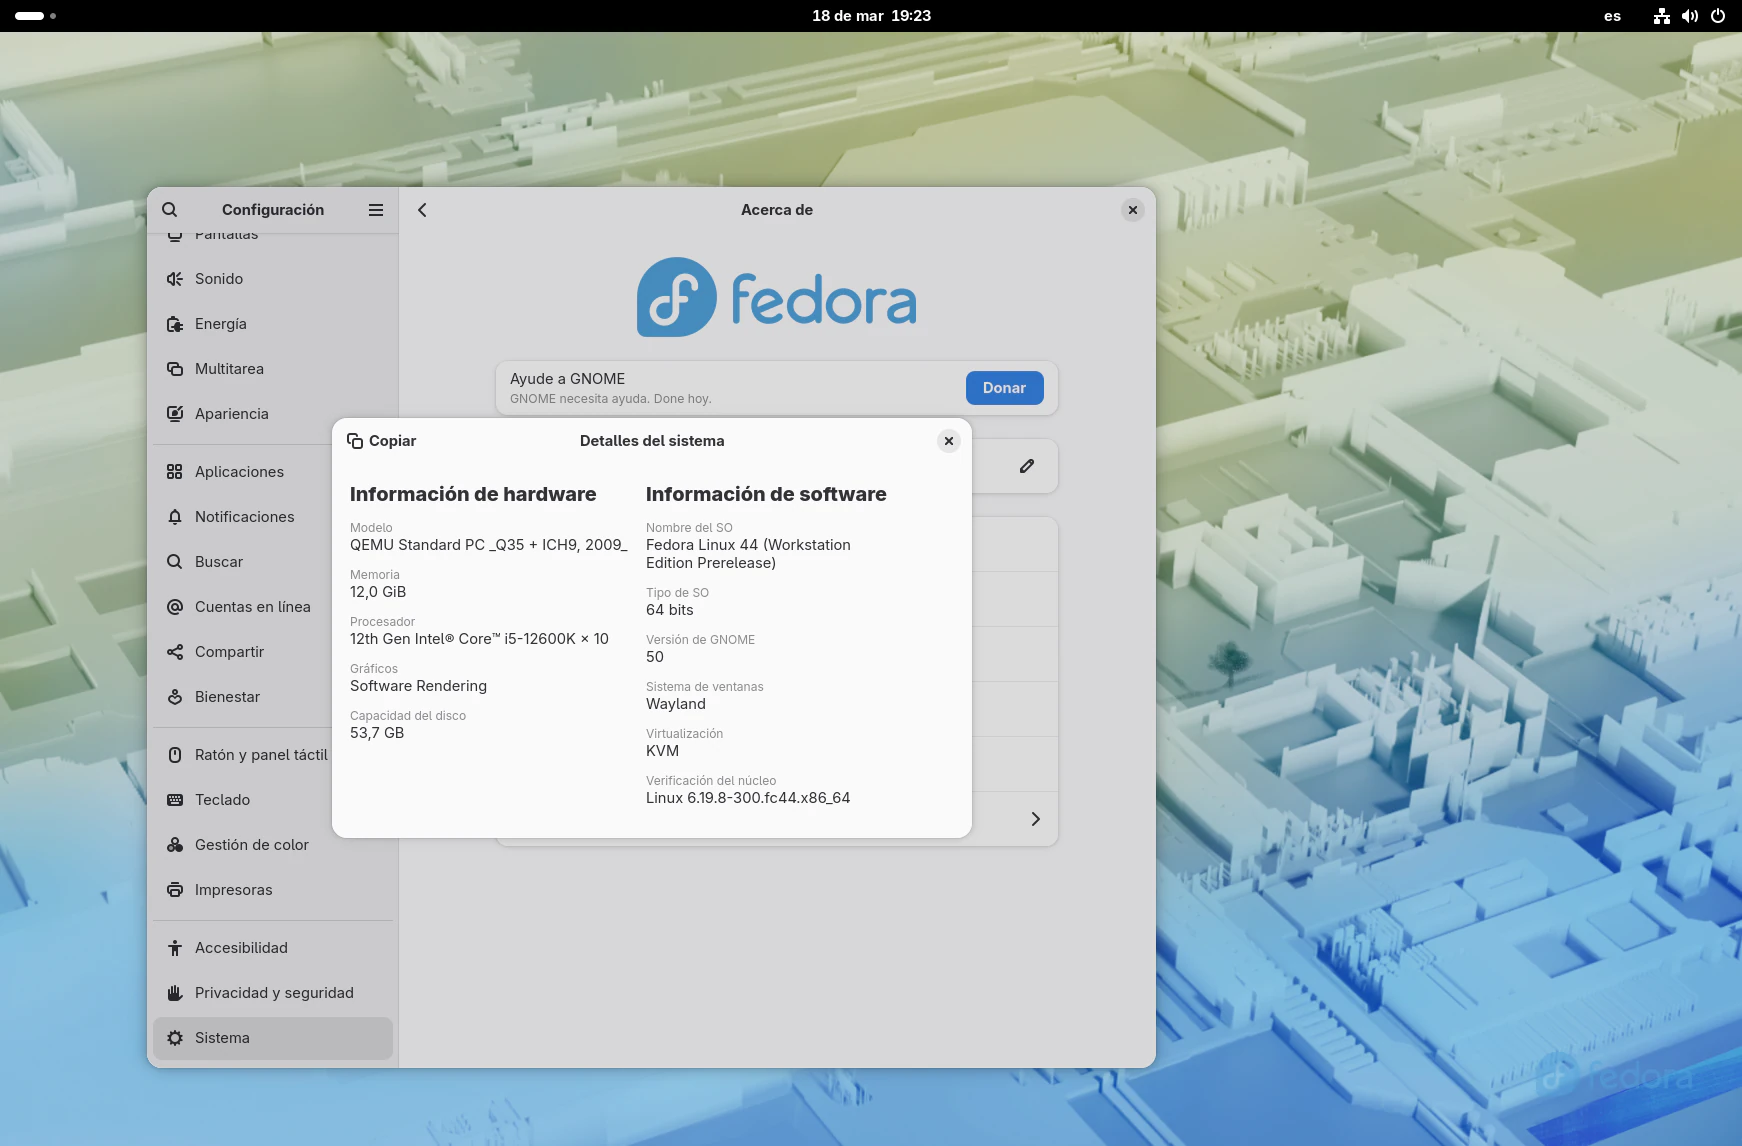Screen dimensions: 1742x1146
Task: Open Privacidad y seguridad panel
Action: (274, 993)
